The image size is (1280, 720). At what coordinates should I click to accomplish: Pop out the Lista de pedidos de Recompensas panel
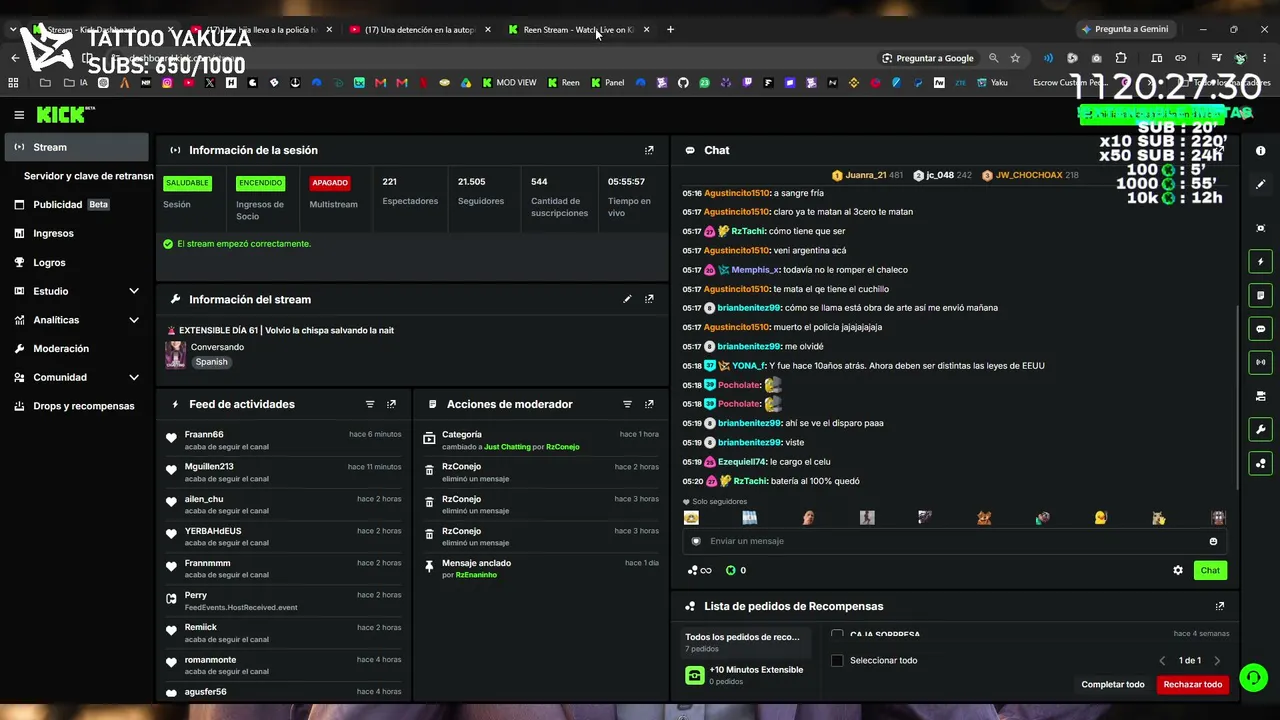(x=1220, y=606)
